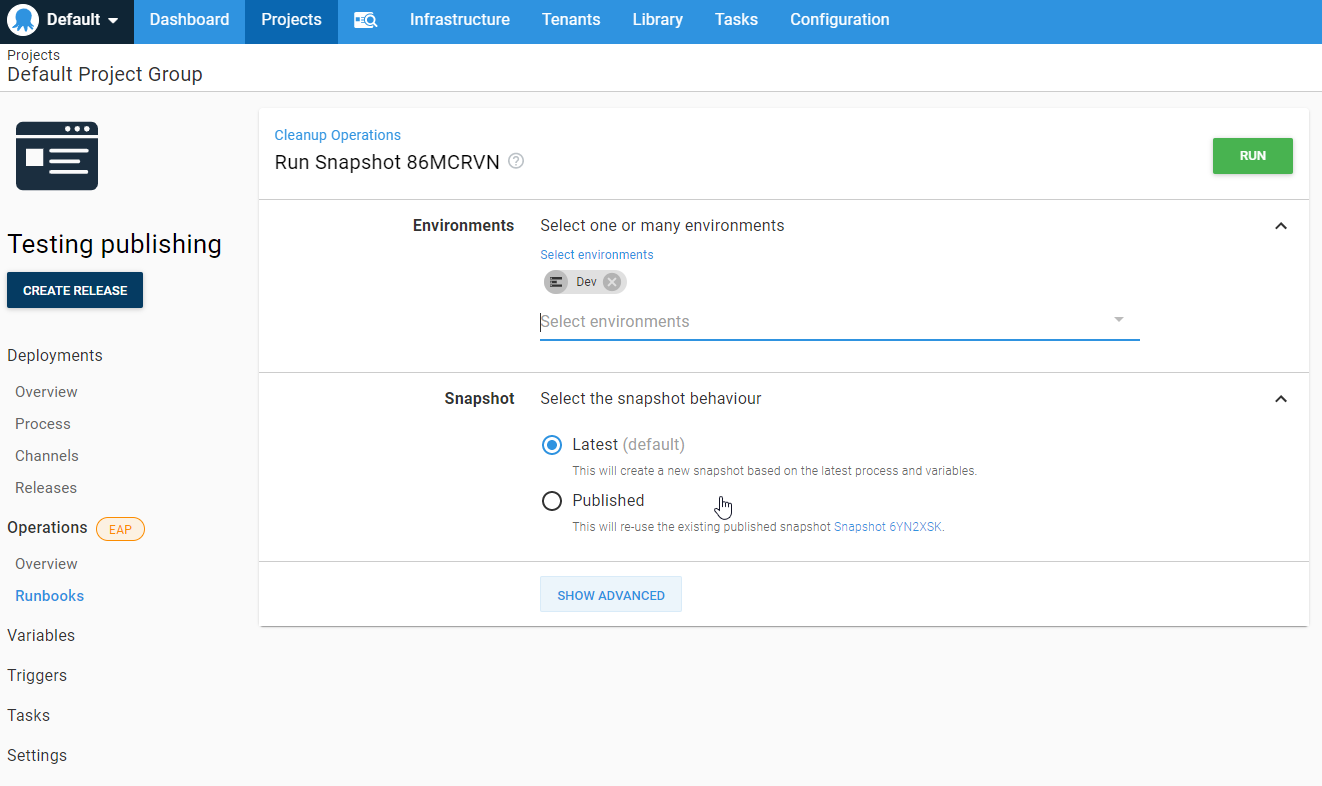Open the Cleanup Operations breadcrumb link
The height and width of the screenshot is (786, 1322).
338,135
